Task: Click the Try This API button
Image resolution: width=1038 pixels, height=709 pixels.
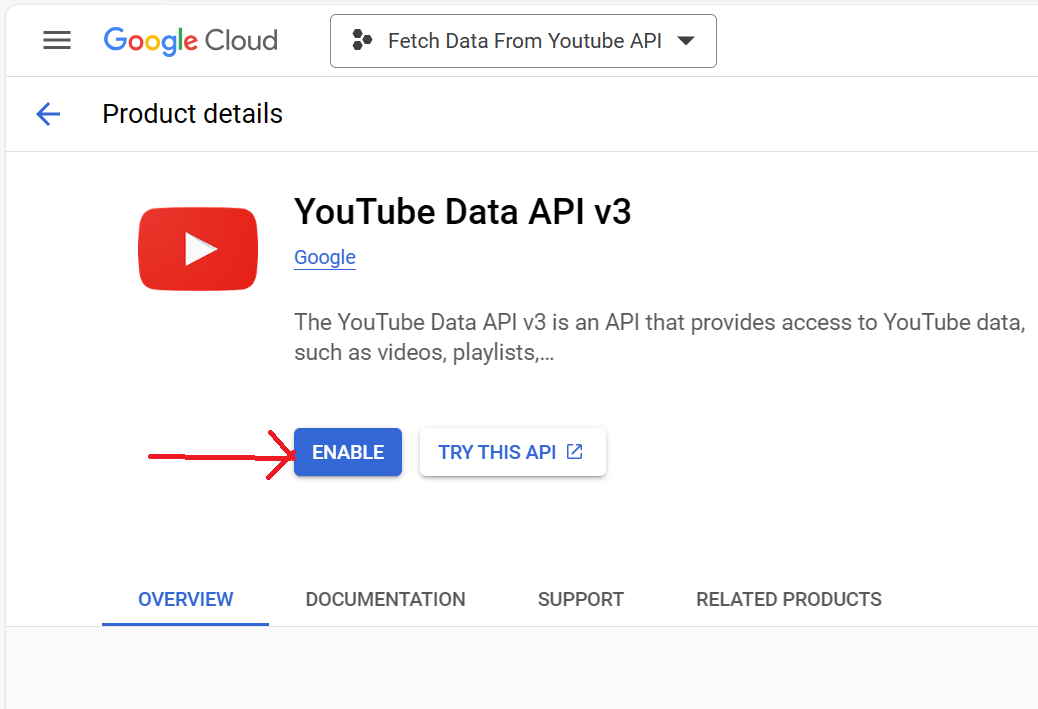Action: pyautogui.click(x=497, y=452)
